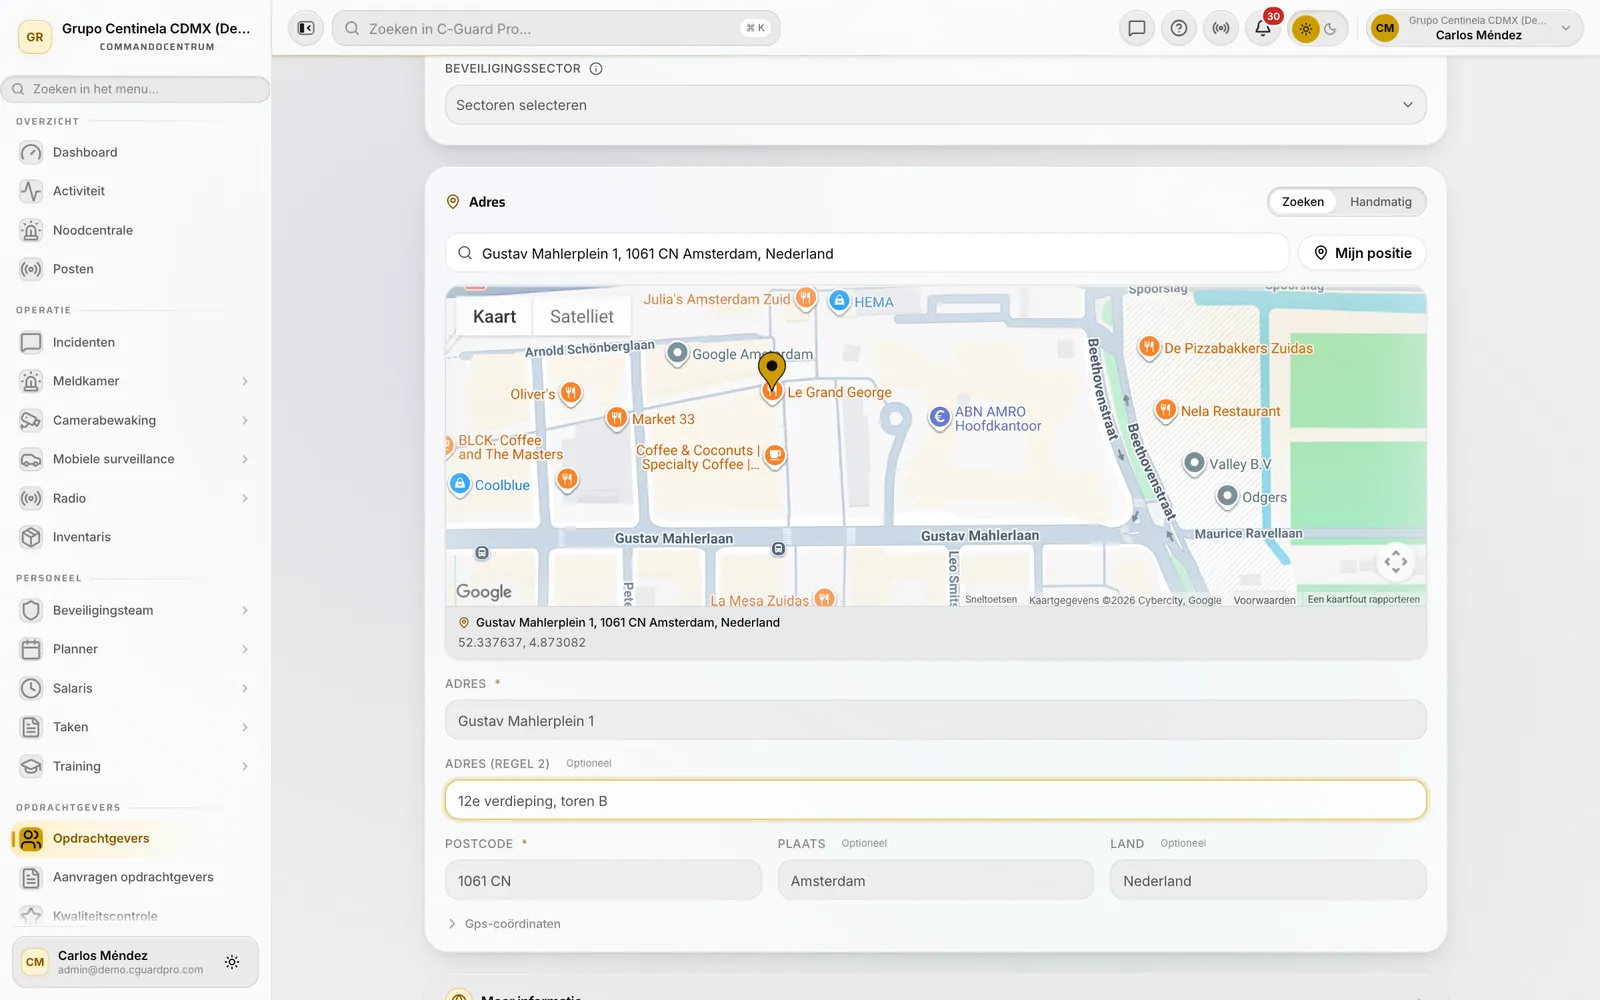Open Opdrachtgevers in sidebar

coord(136,838)
